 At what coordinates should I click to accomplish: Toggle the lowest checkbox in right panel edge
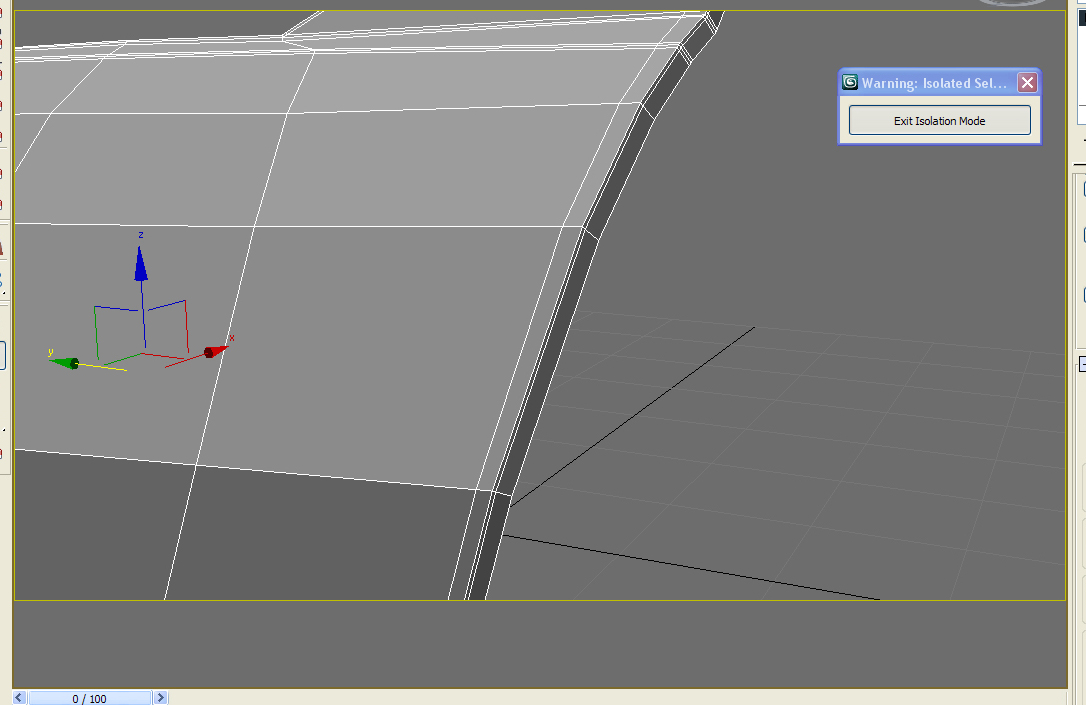[1083, 295]
